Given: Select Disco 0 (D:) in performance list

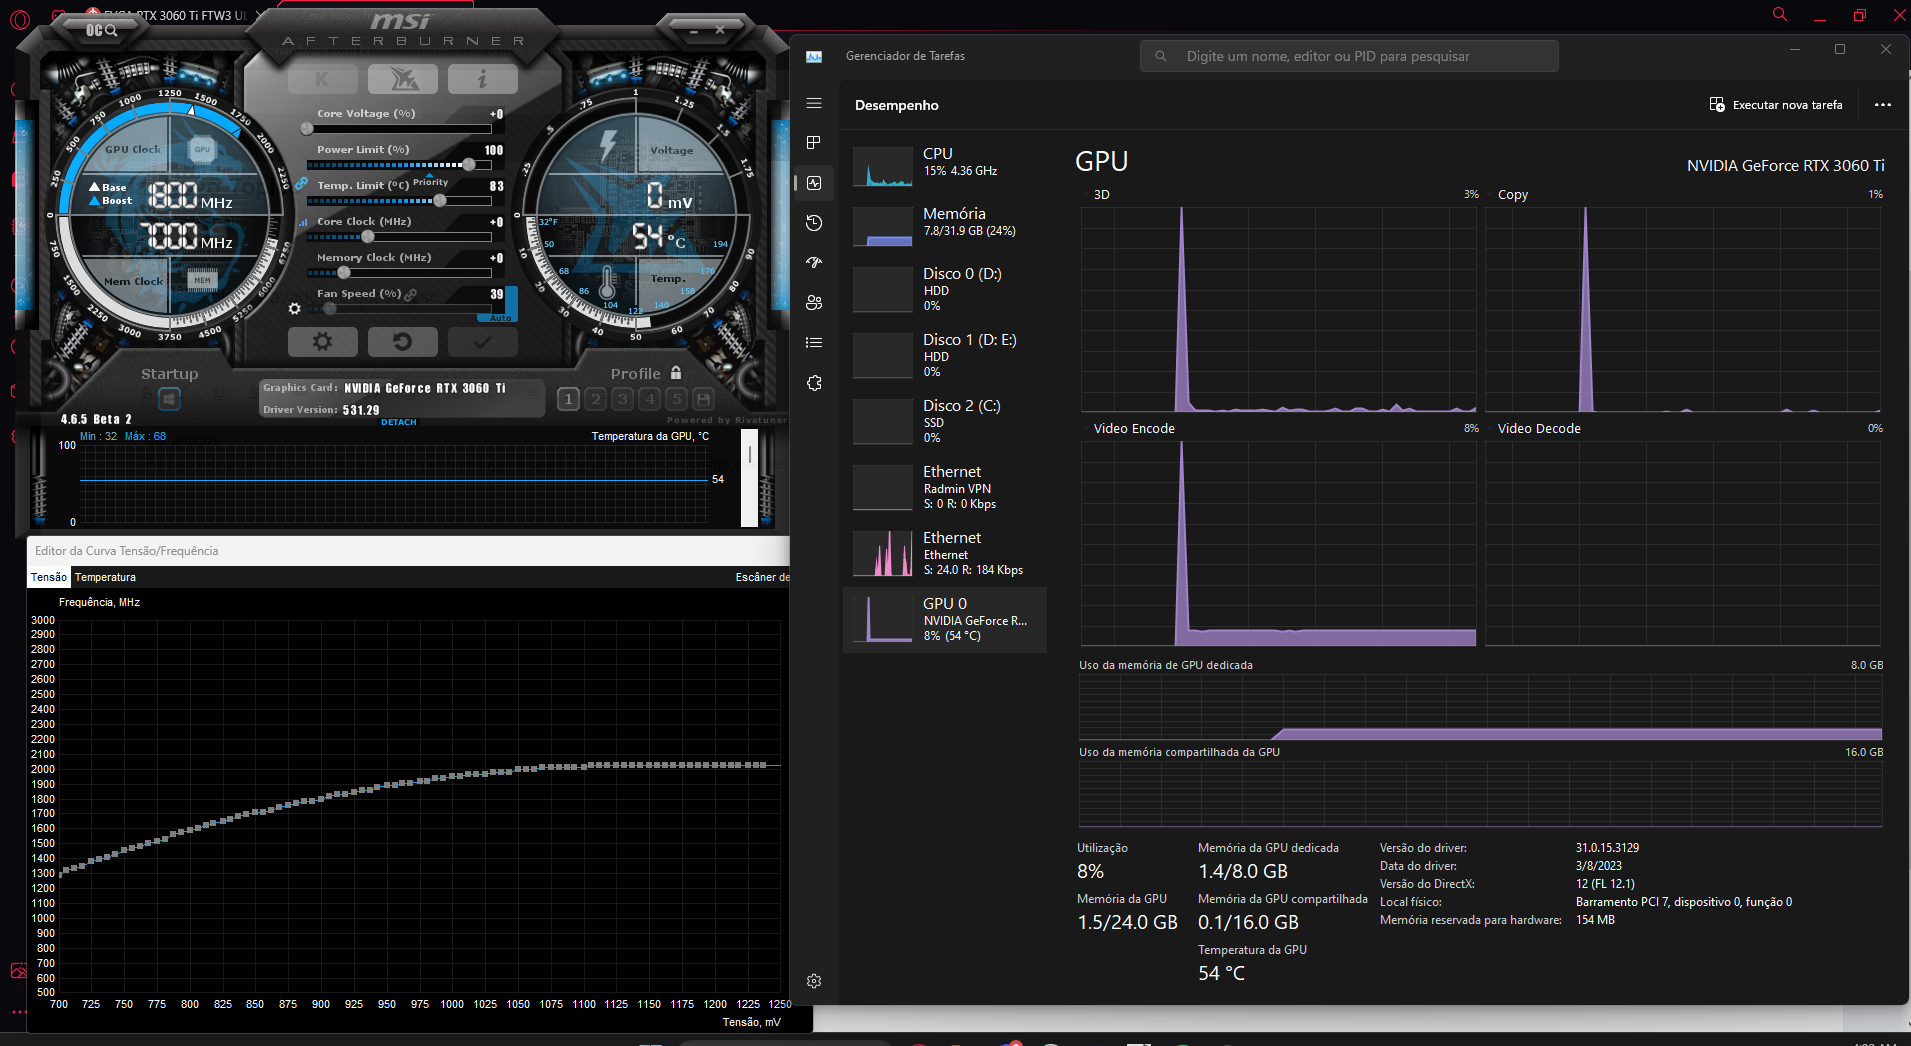Looking at the screenshot, I should click(945, 289).
